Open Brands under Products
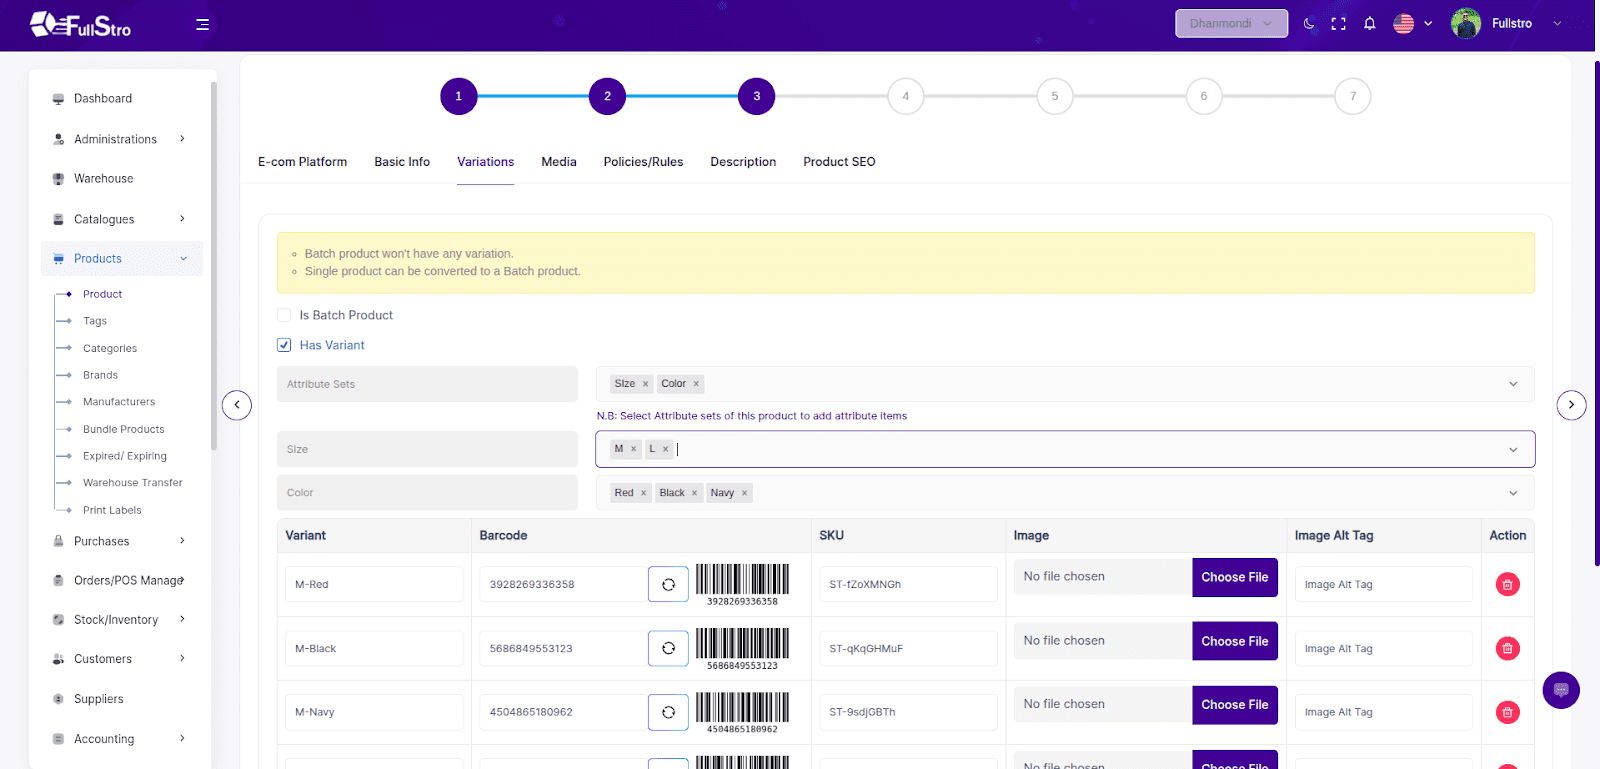Viewport: 1600px width, 769px height. [x=100, y=375]
